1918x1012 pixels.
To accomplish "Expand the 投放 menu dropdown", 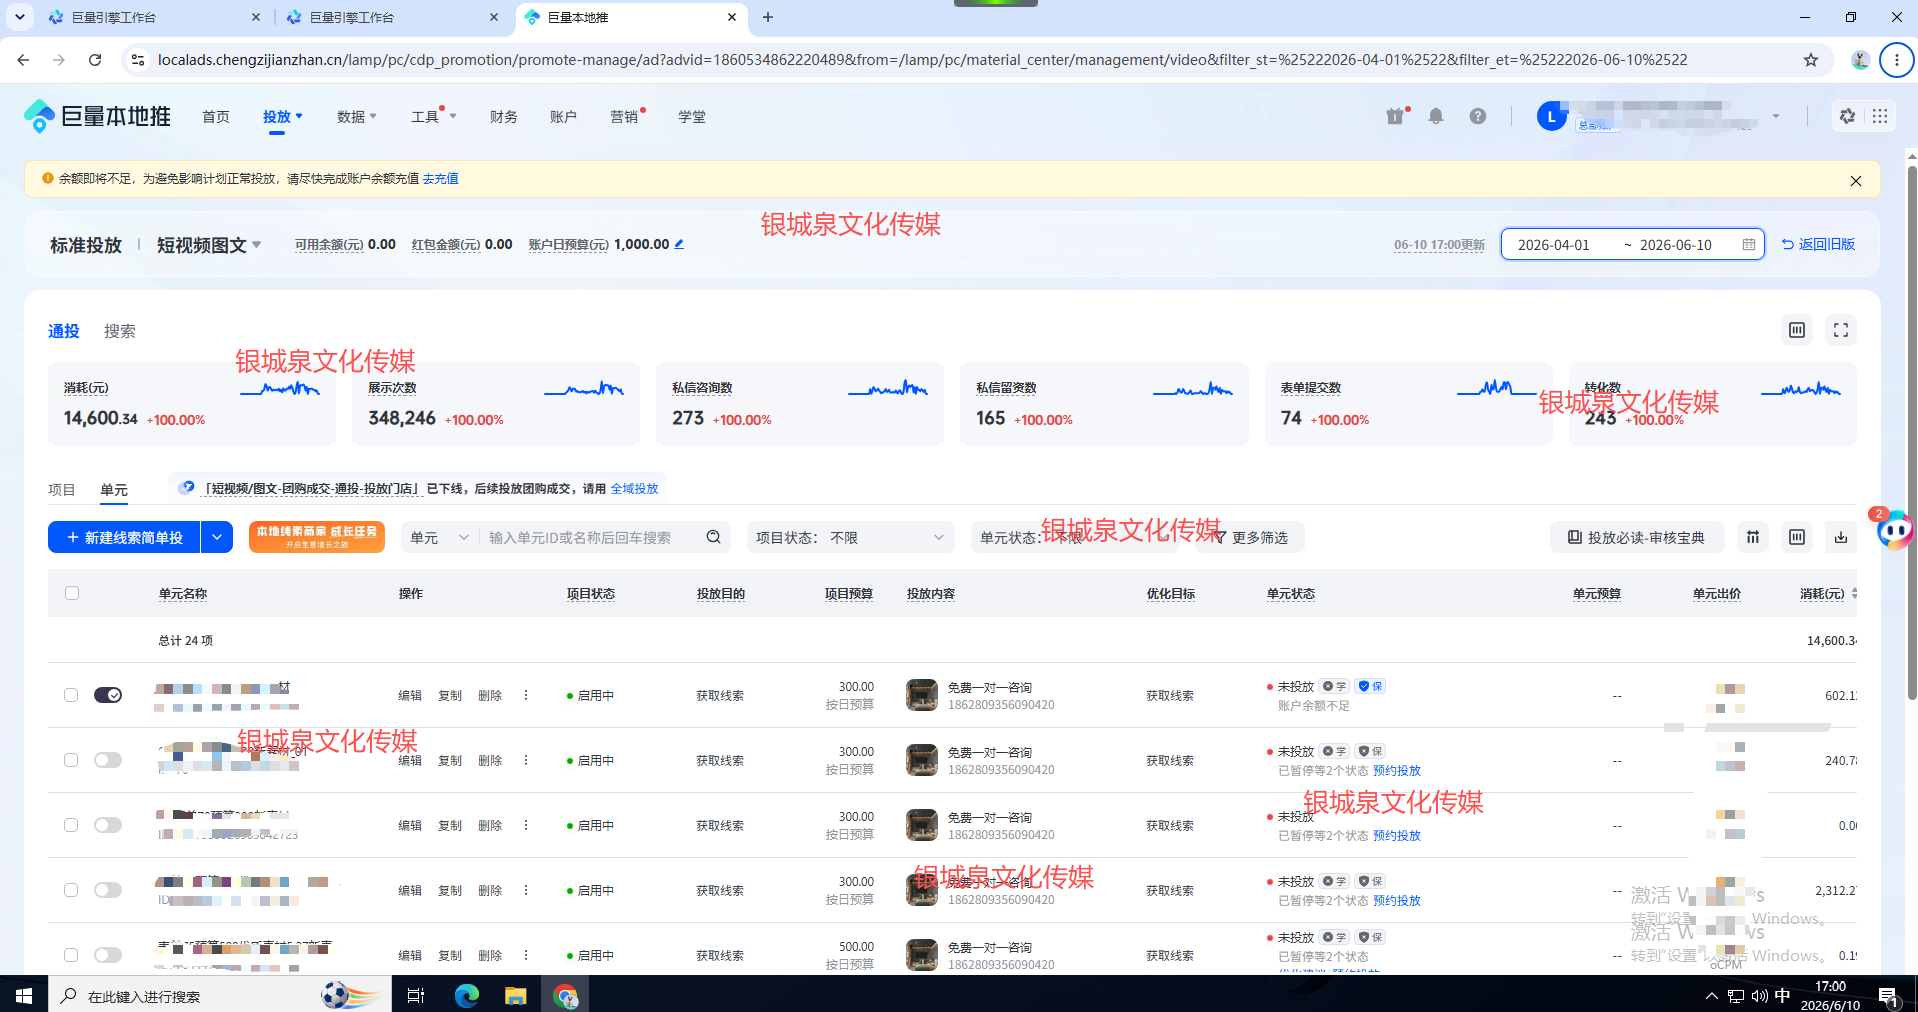I will [x=283, y=117].
